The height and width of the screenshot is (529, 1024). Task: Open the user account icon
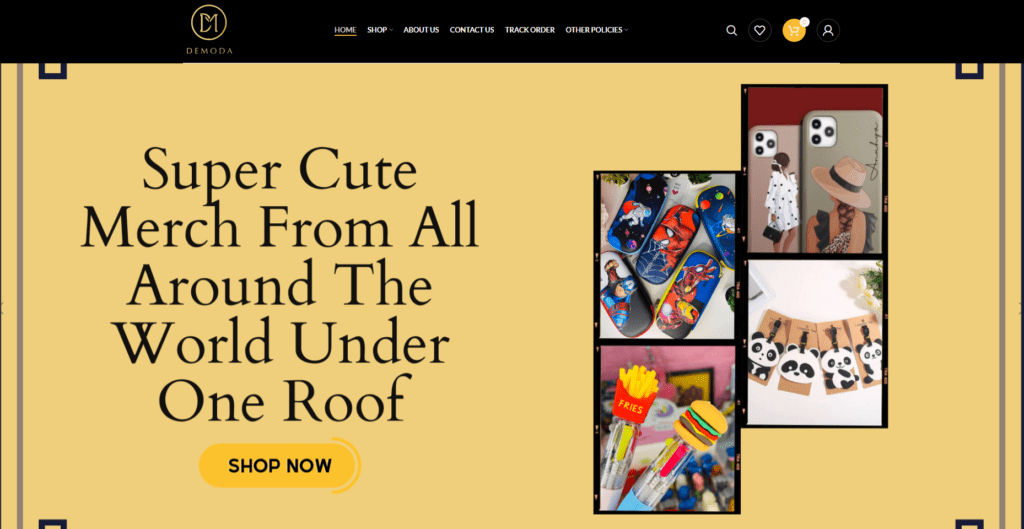828,30
